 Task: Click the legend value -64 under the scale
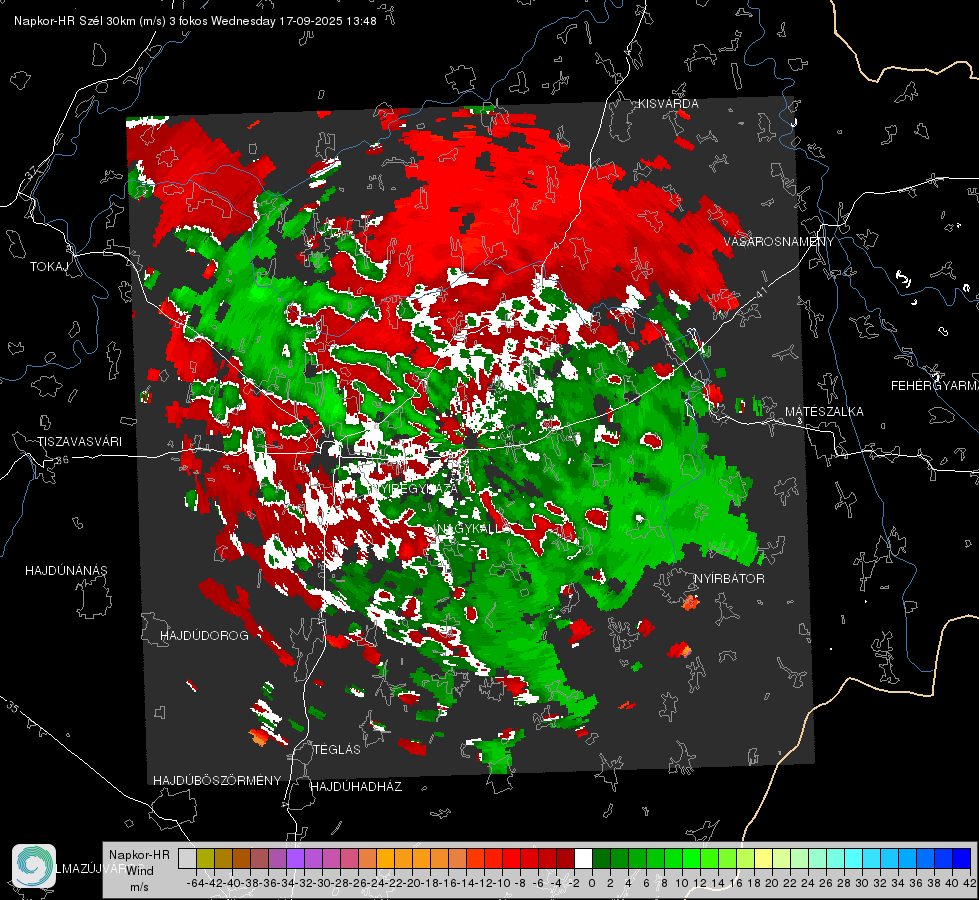(195, 883)
